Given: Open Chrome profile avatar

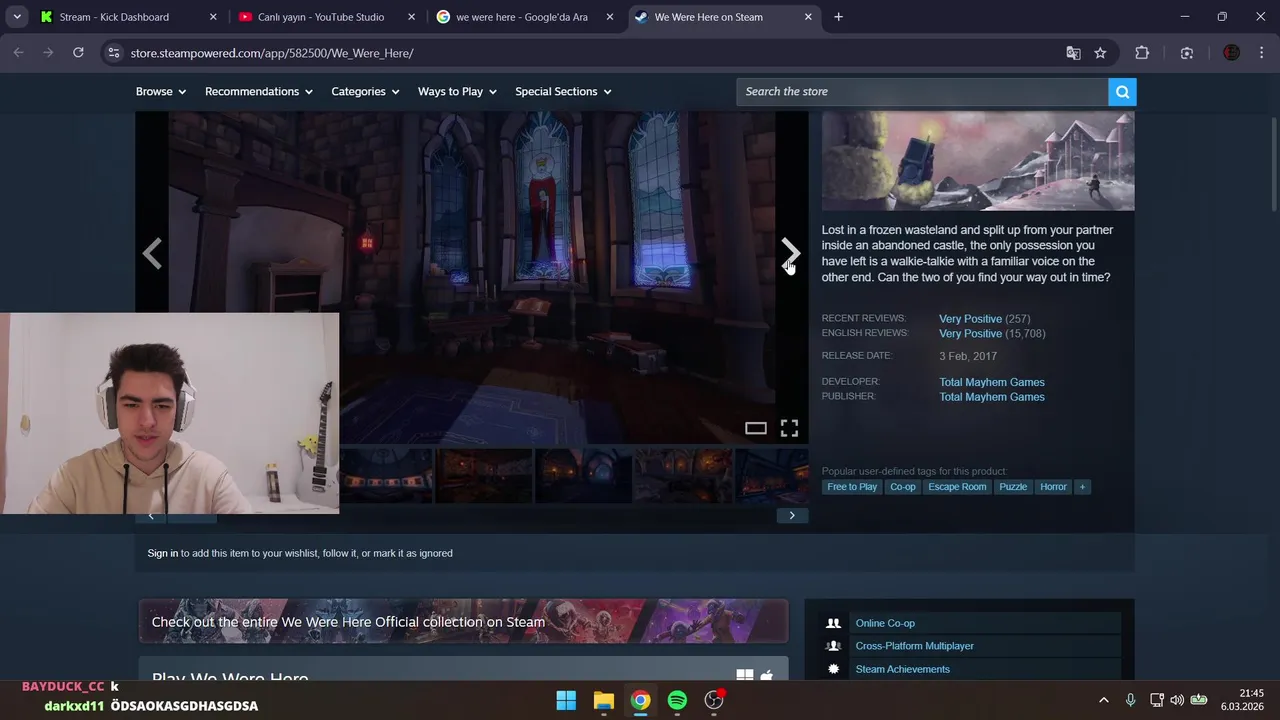Looking at the screenshot, I should pos(1232,53).
